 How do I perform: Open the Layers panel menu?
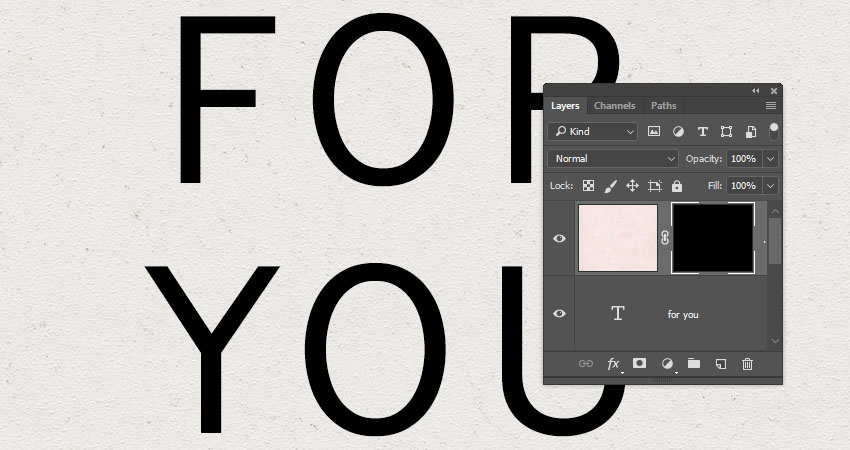[x=771, y=106]
